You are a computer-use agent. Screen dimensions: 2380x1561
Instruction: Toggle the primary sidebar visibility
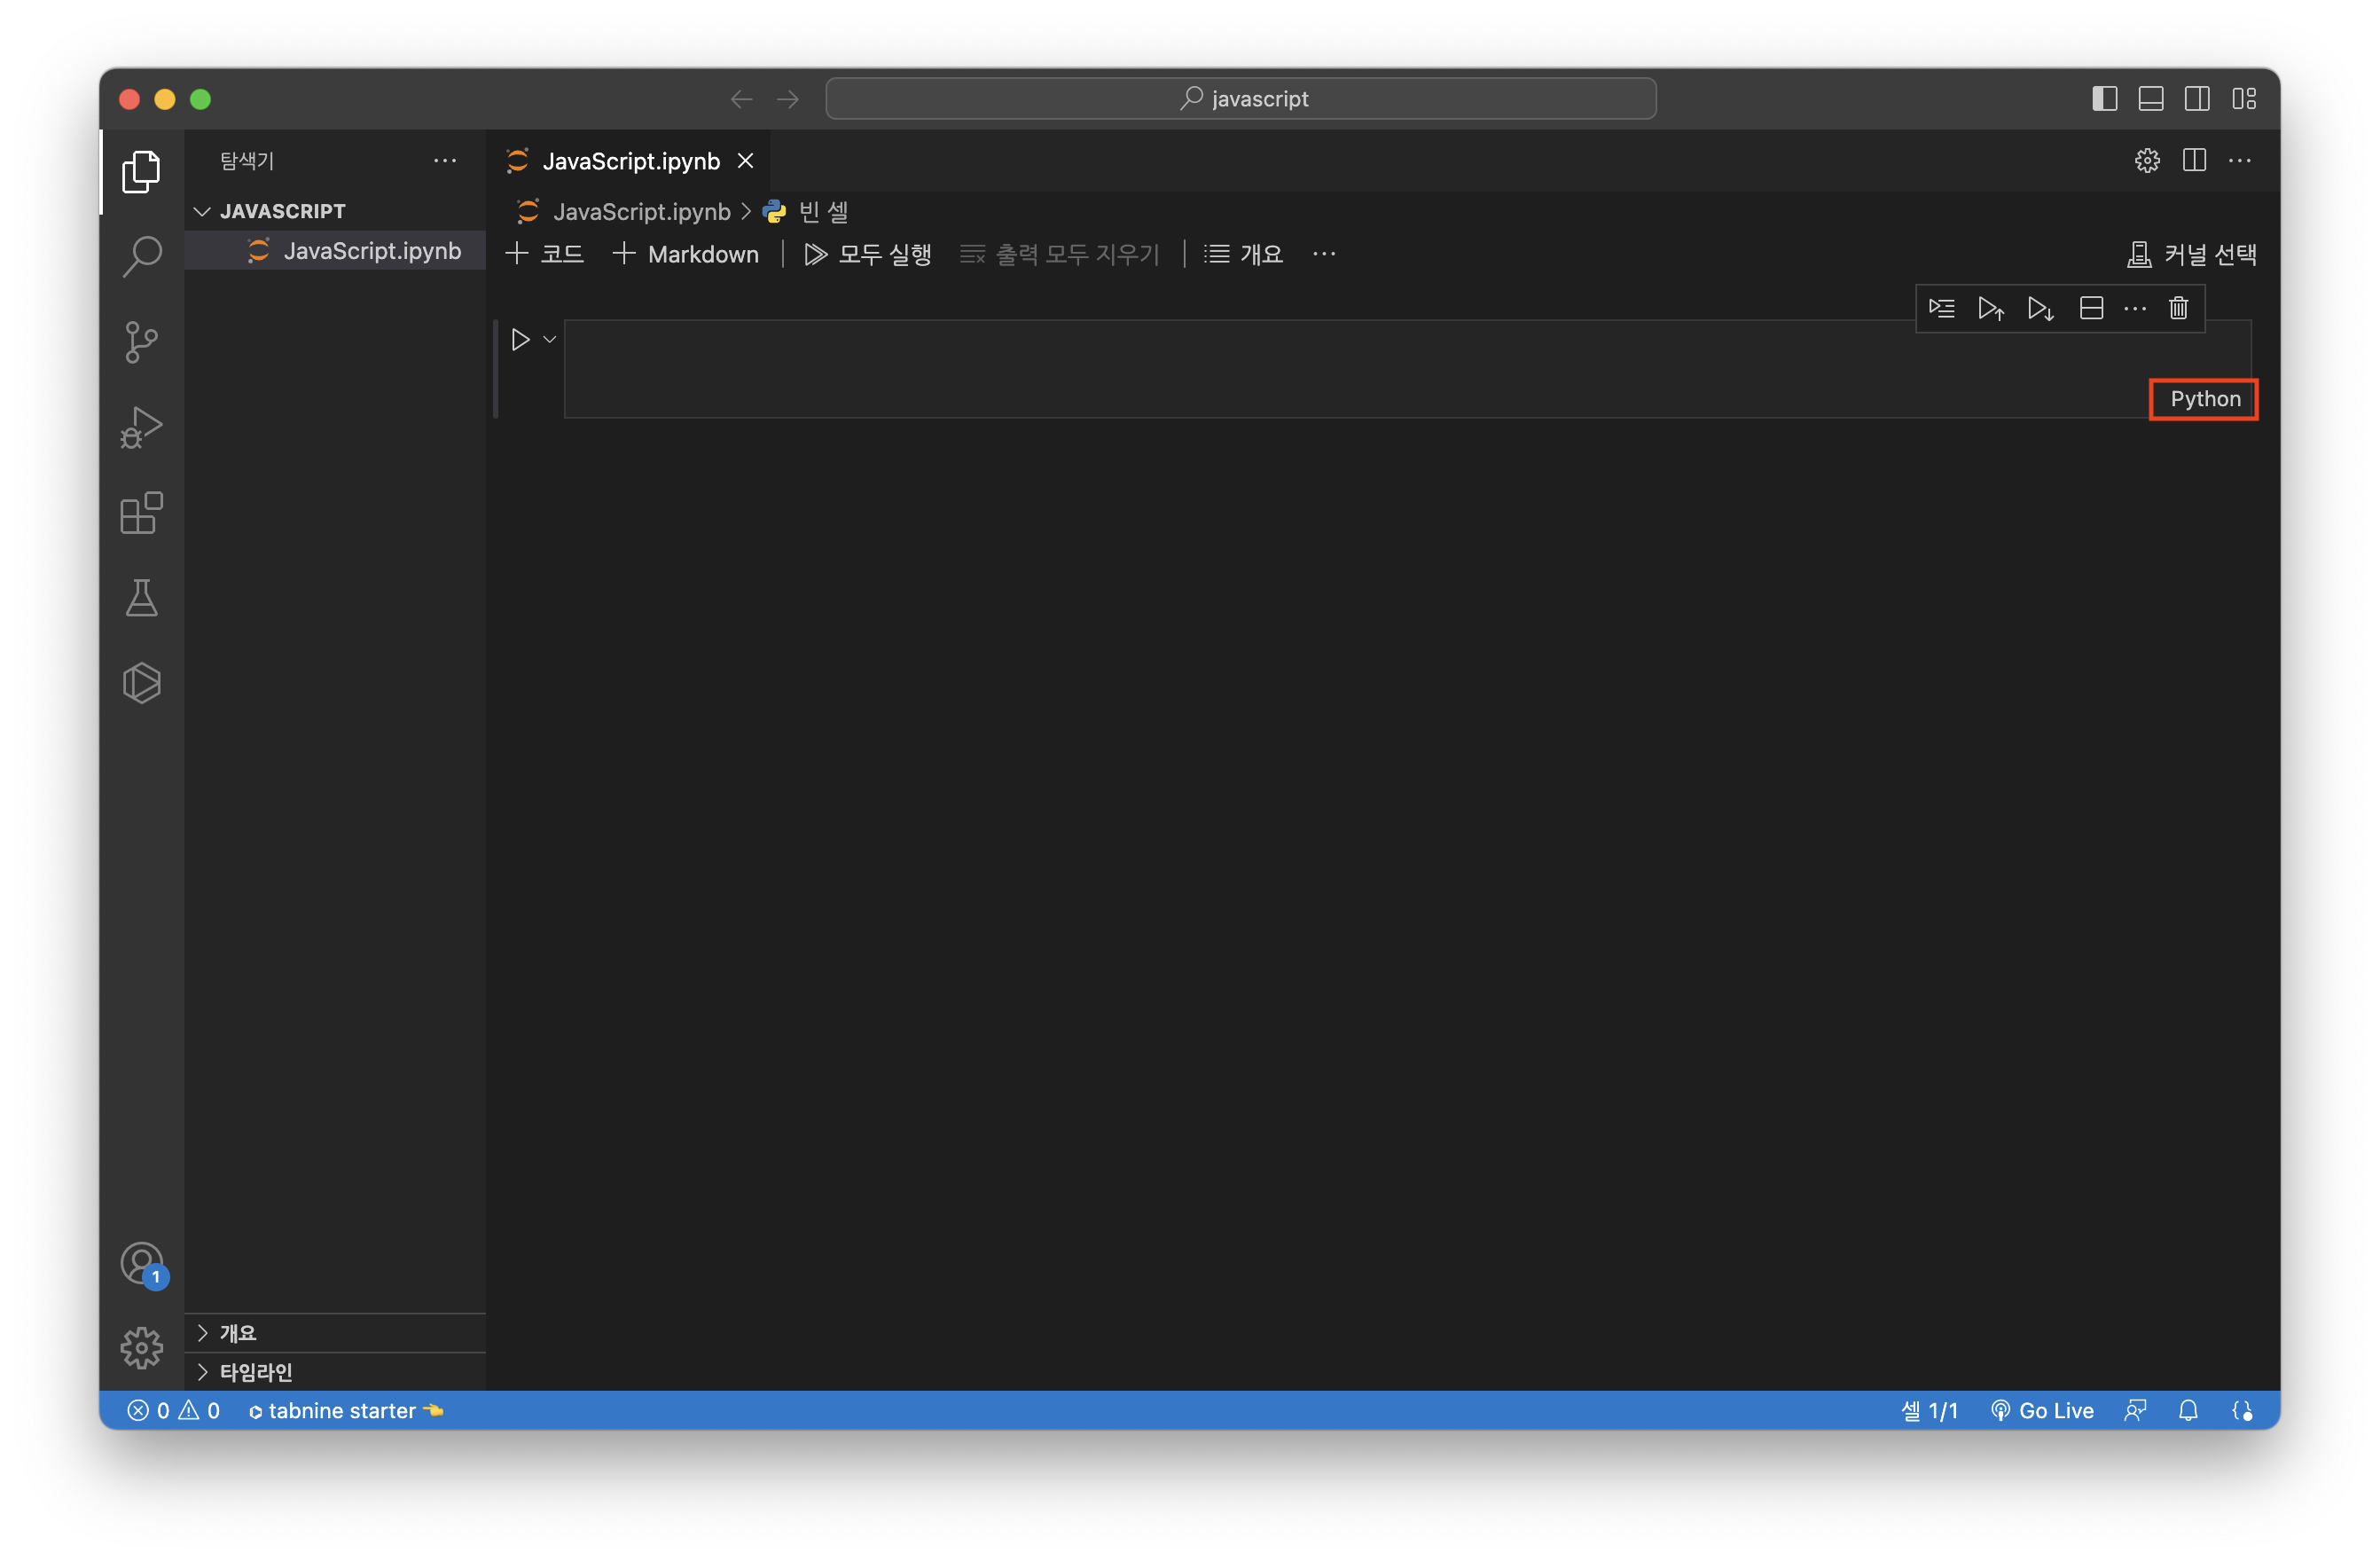click(x=2104, y=98)
